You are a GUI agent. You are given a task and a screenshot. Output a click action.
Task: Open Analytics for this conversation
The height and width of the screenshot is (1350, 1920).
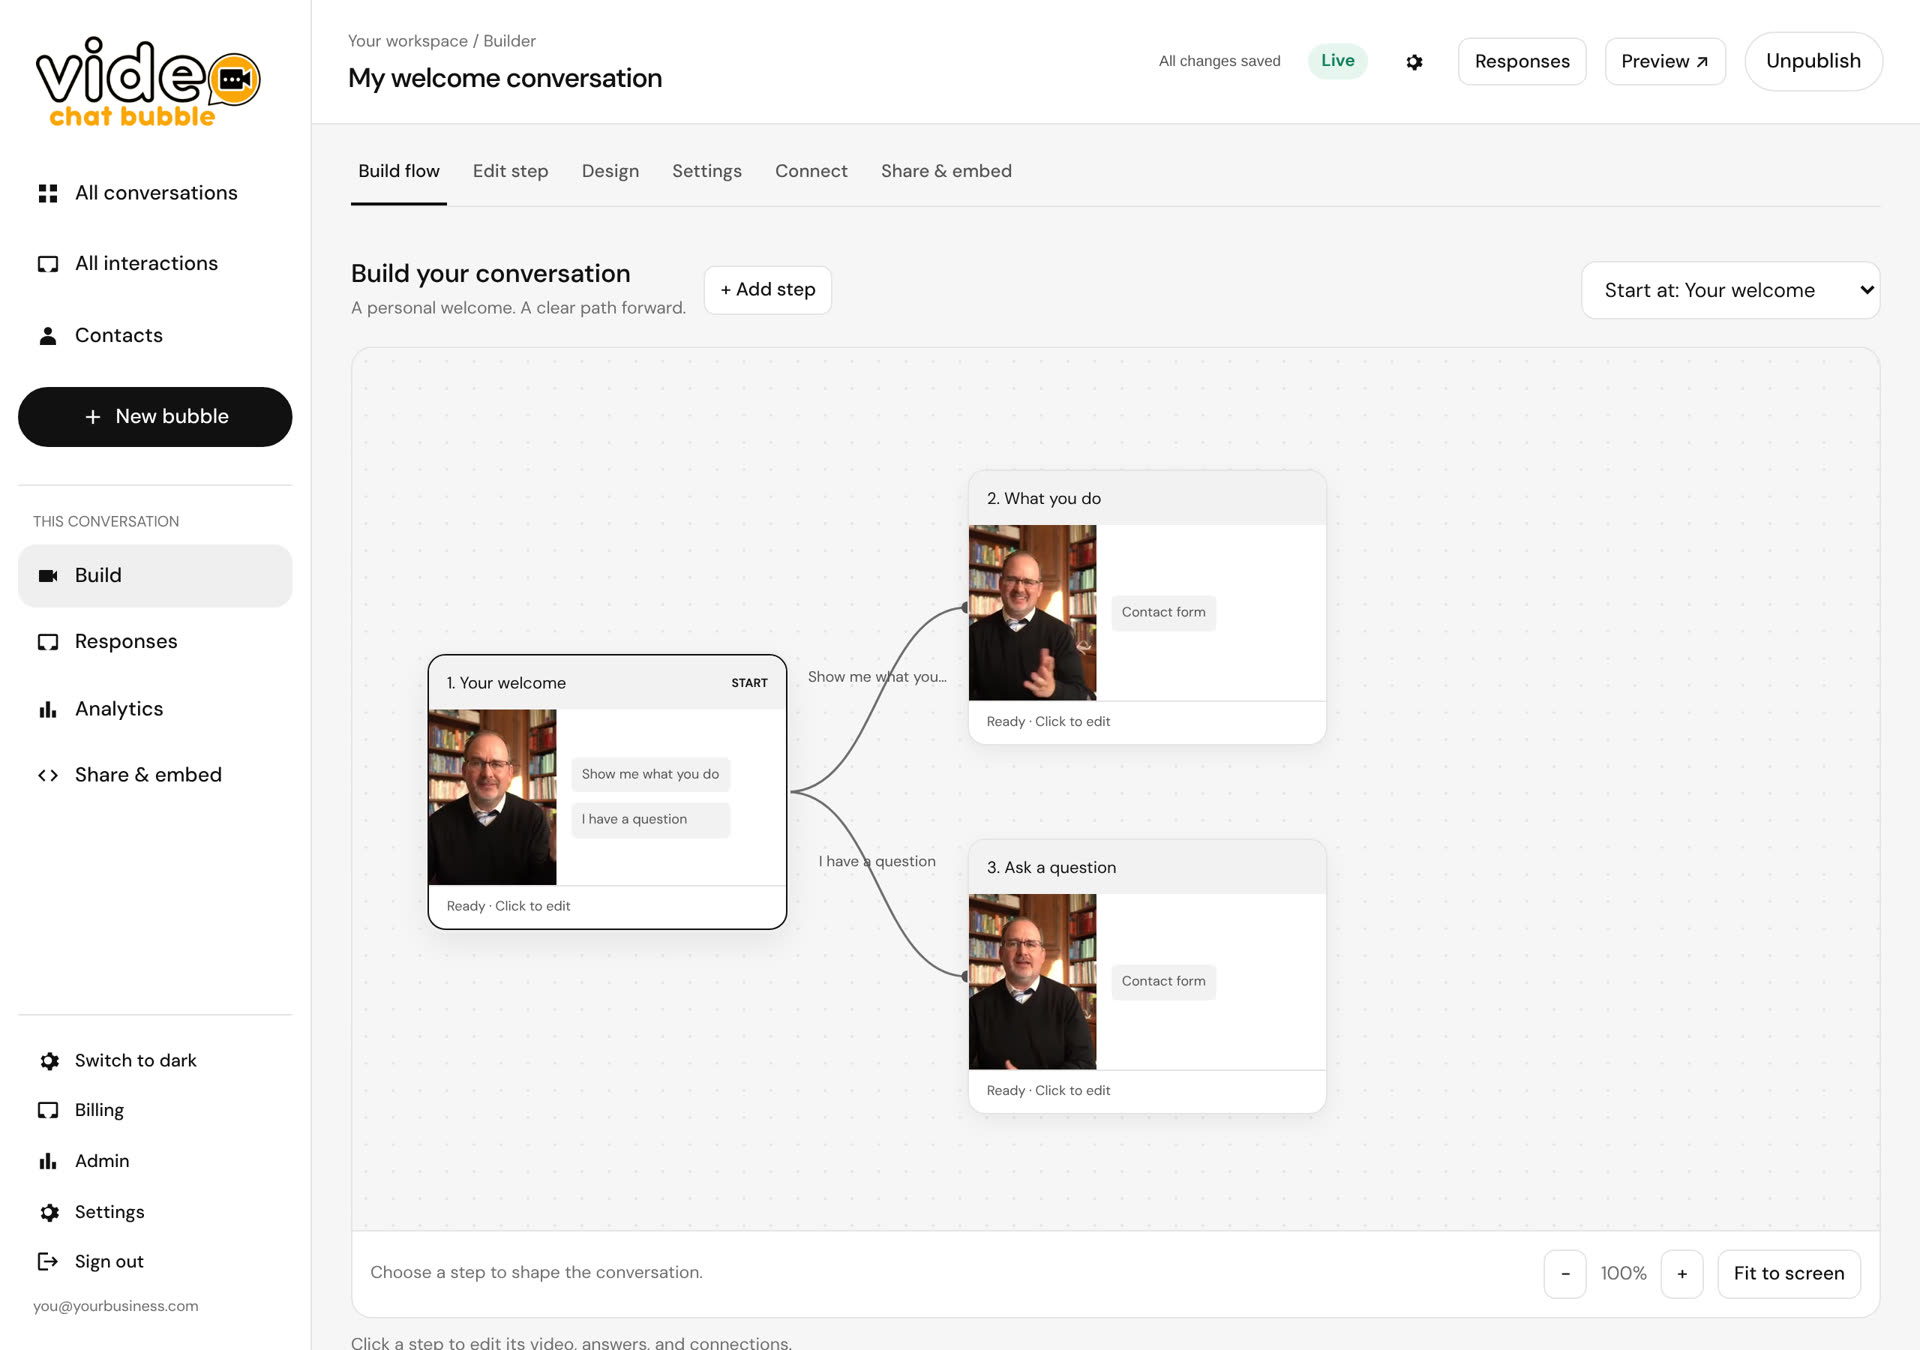(x=155, y=709)
